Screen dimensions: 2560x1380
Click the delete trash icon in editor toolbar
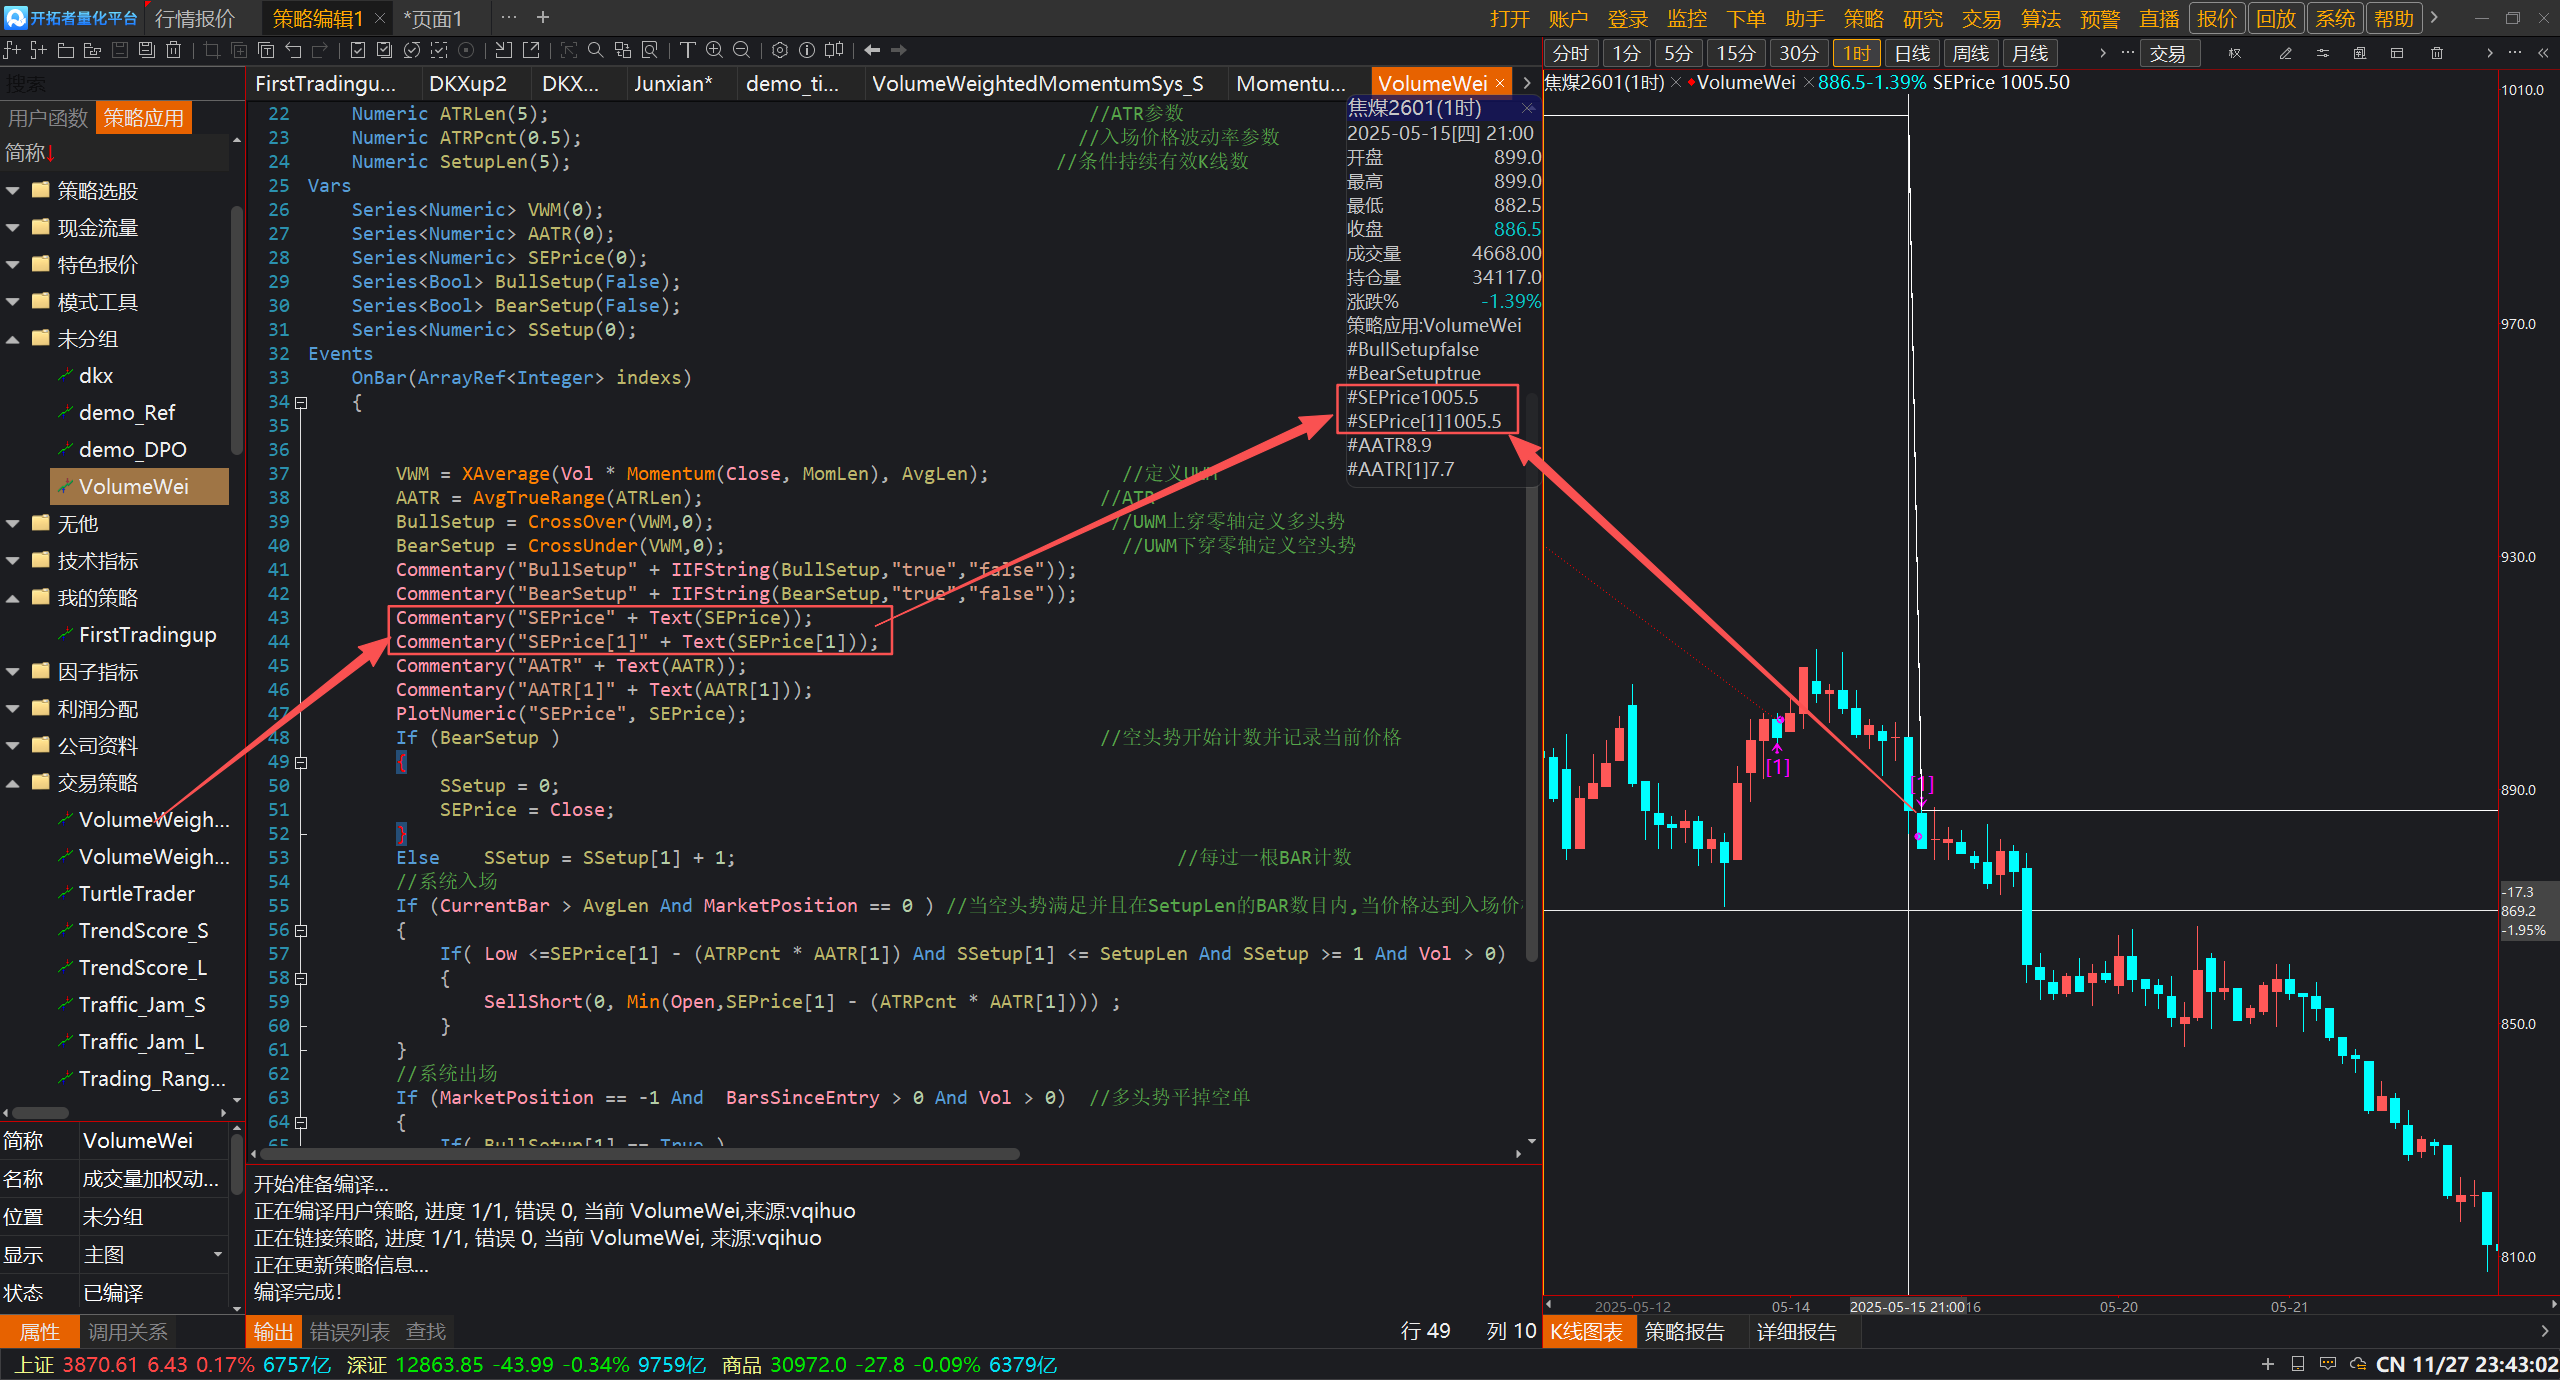pyautogui.click(x=174, y=50)
